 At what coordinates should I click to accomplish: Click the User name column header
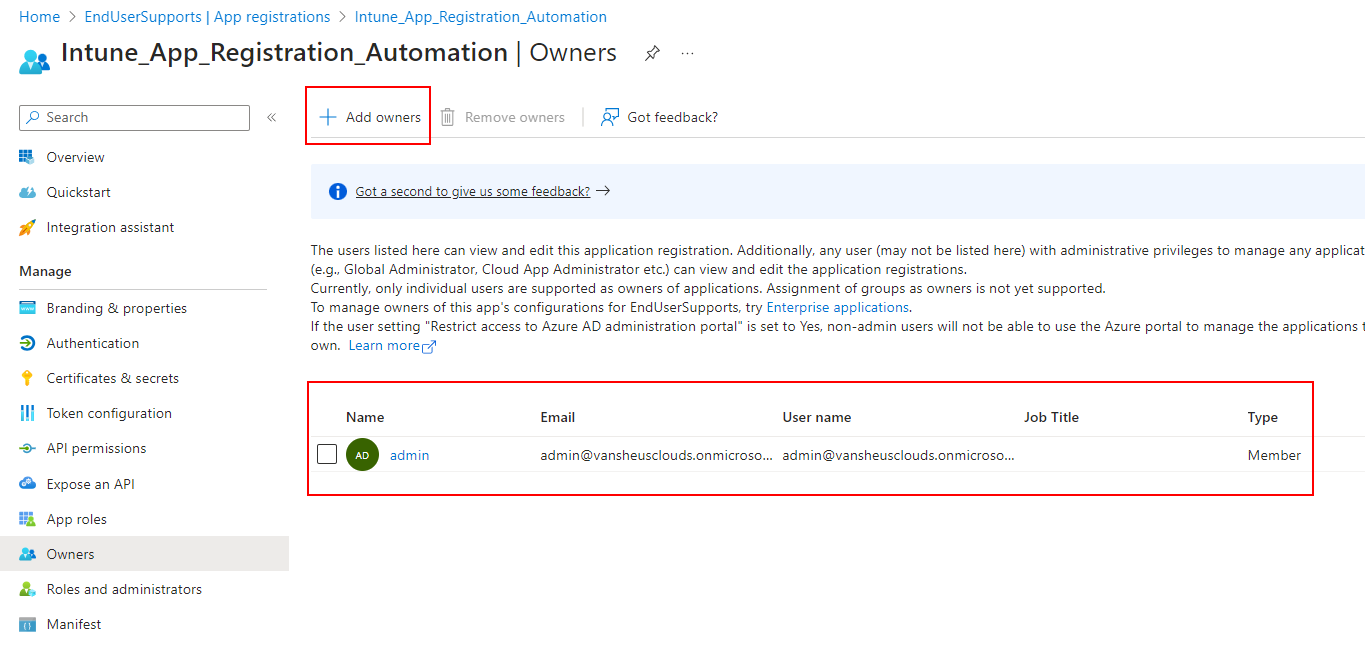click(x=817, y=417)
